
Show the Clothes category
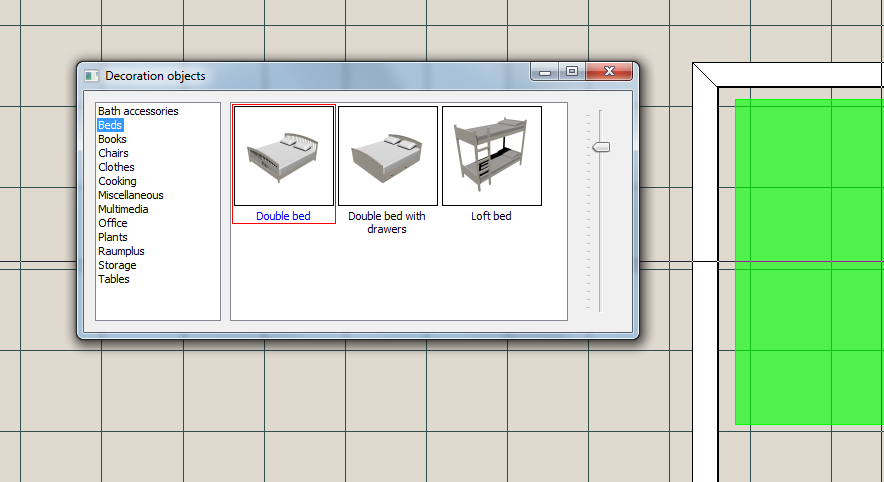pyautogui.click(x=116, y=167)
